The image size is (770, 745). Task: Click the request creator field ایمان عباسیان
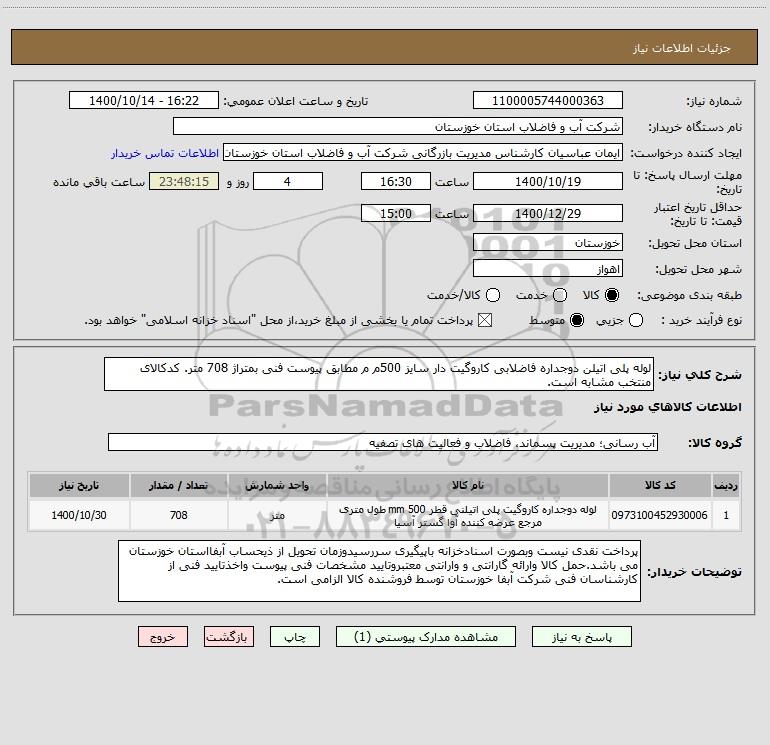tap(423, 153)
